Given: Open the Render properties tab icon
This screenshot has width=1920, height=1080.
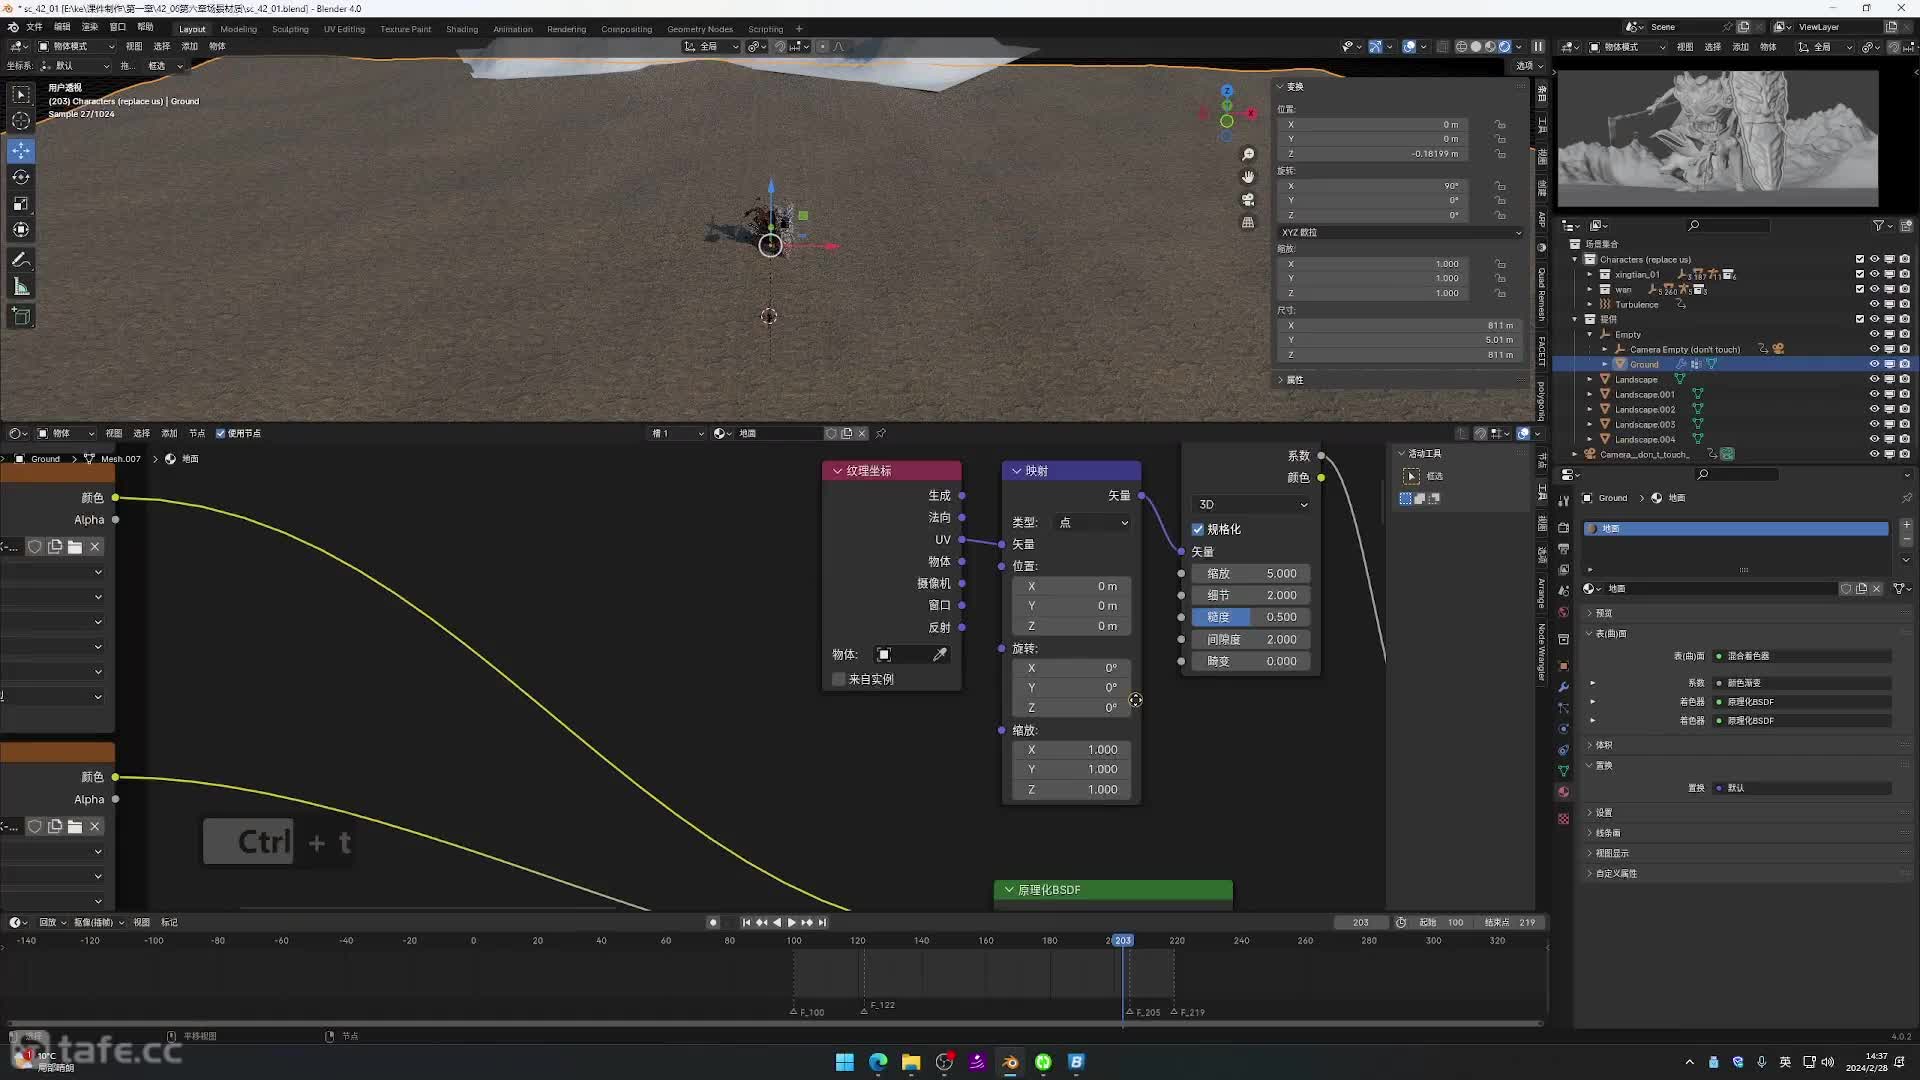Looking at the screenshot, I should tap(1564, 528).
